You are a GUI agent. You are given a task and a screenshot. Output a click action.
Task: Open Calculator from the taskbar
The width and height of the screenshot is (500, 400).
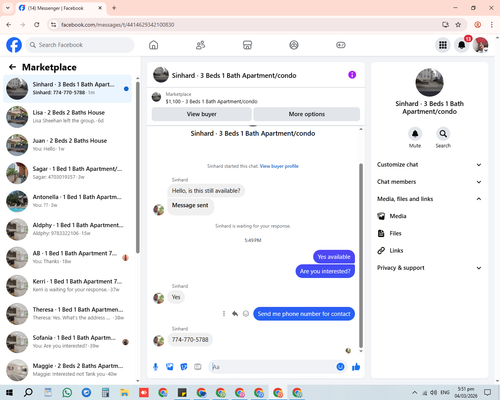pos(105,393)
